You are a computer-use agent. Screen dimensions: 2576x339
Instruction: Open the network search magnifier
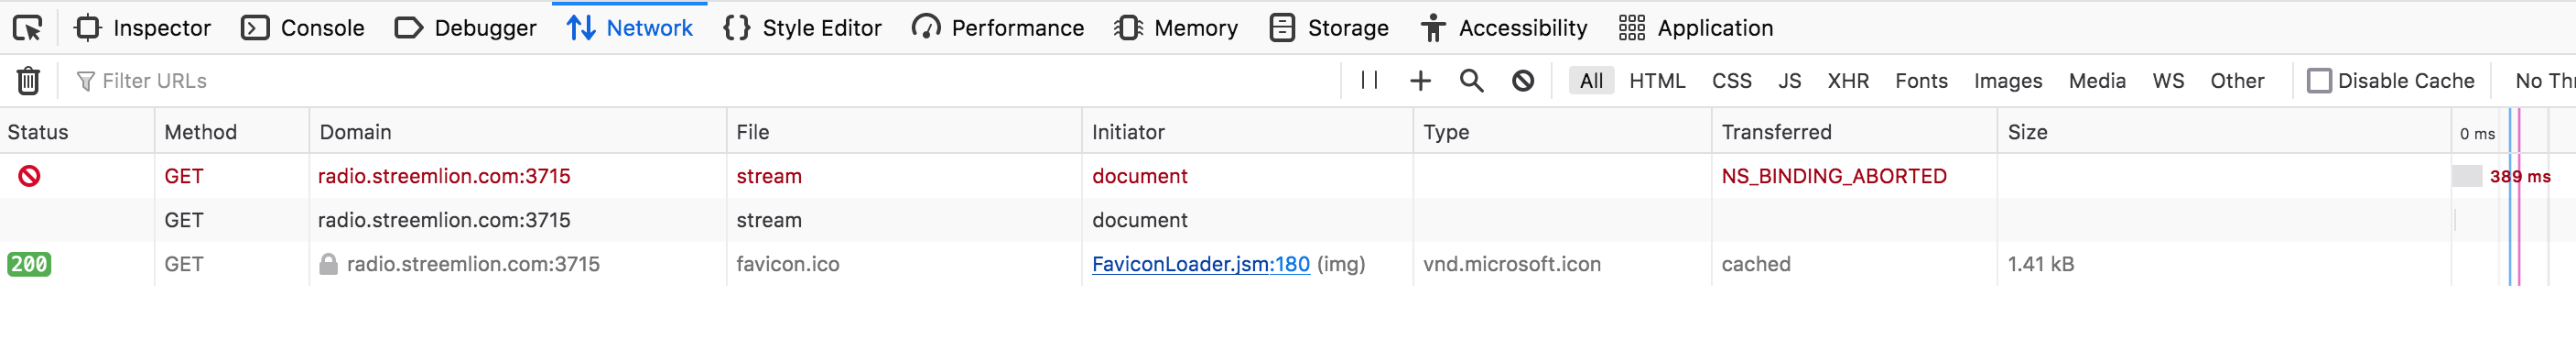tap(1471, 81)
